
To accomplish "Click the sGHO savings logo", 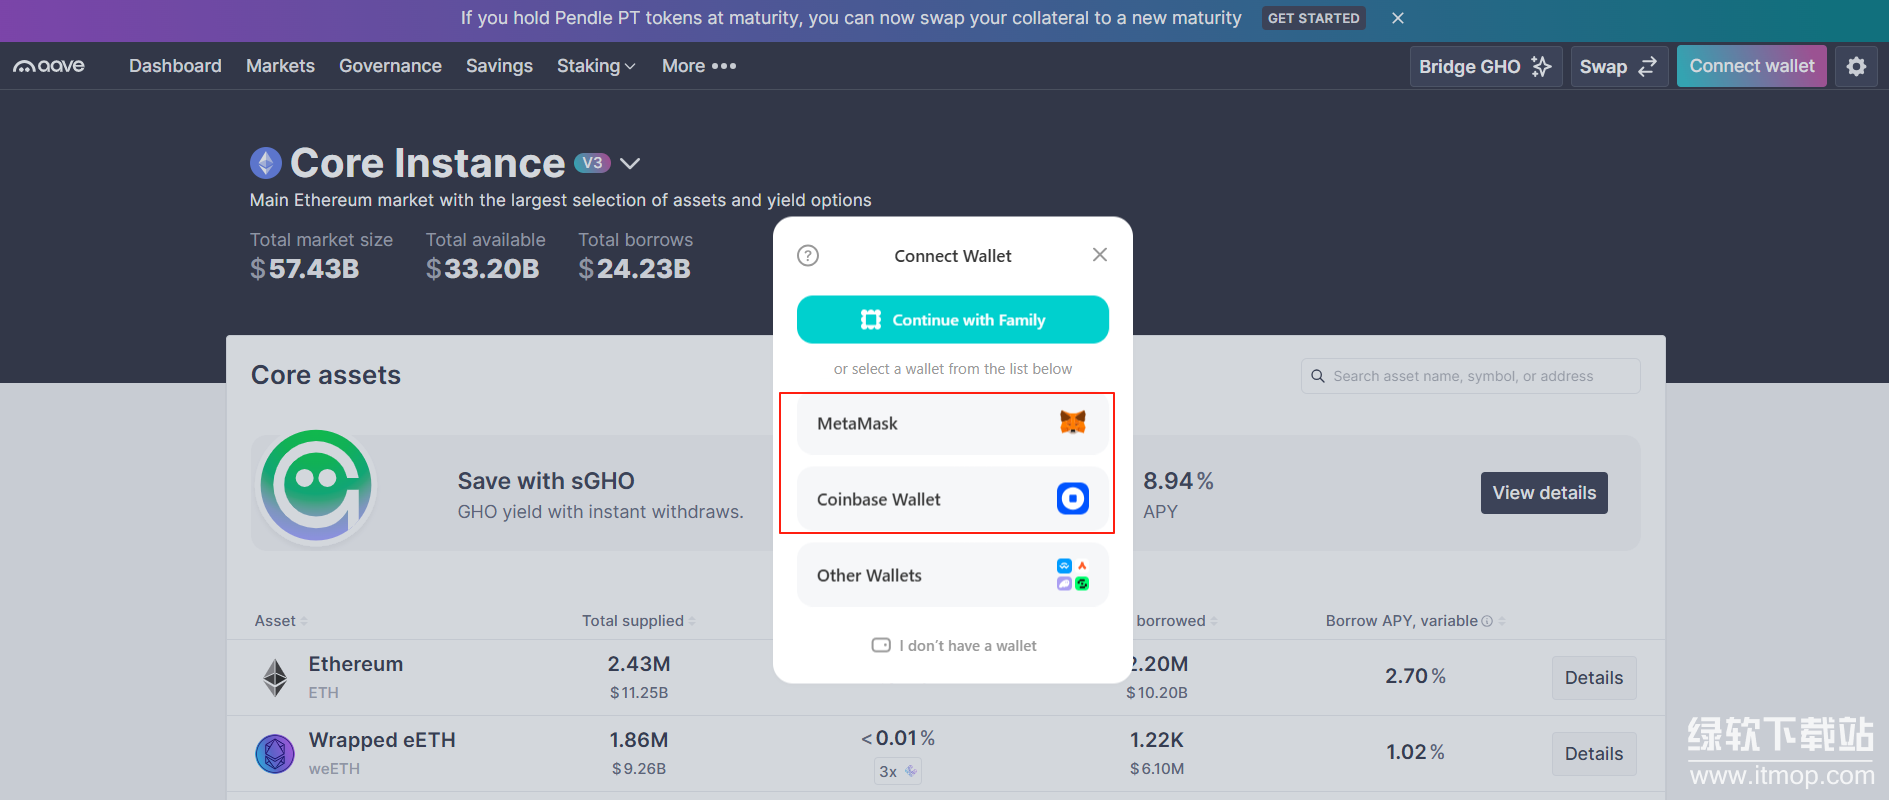I will click(316, 488).
